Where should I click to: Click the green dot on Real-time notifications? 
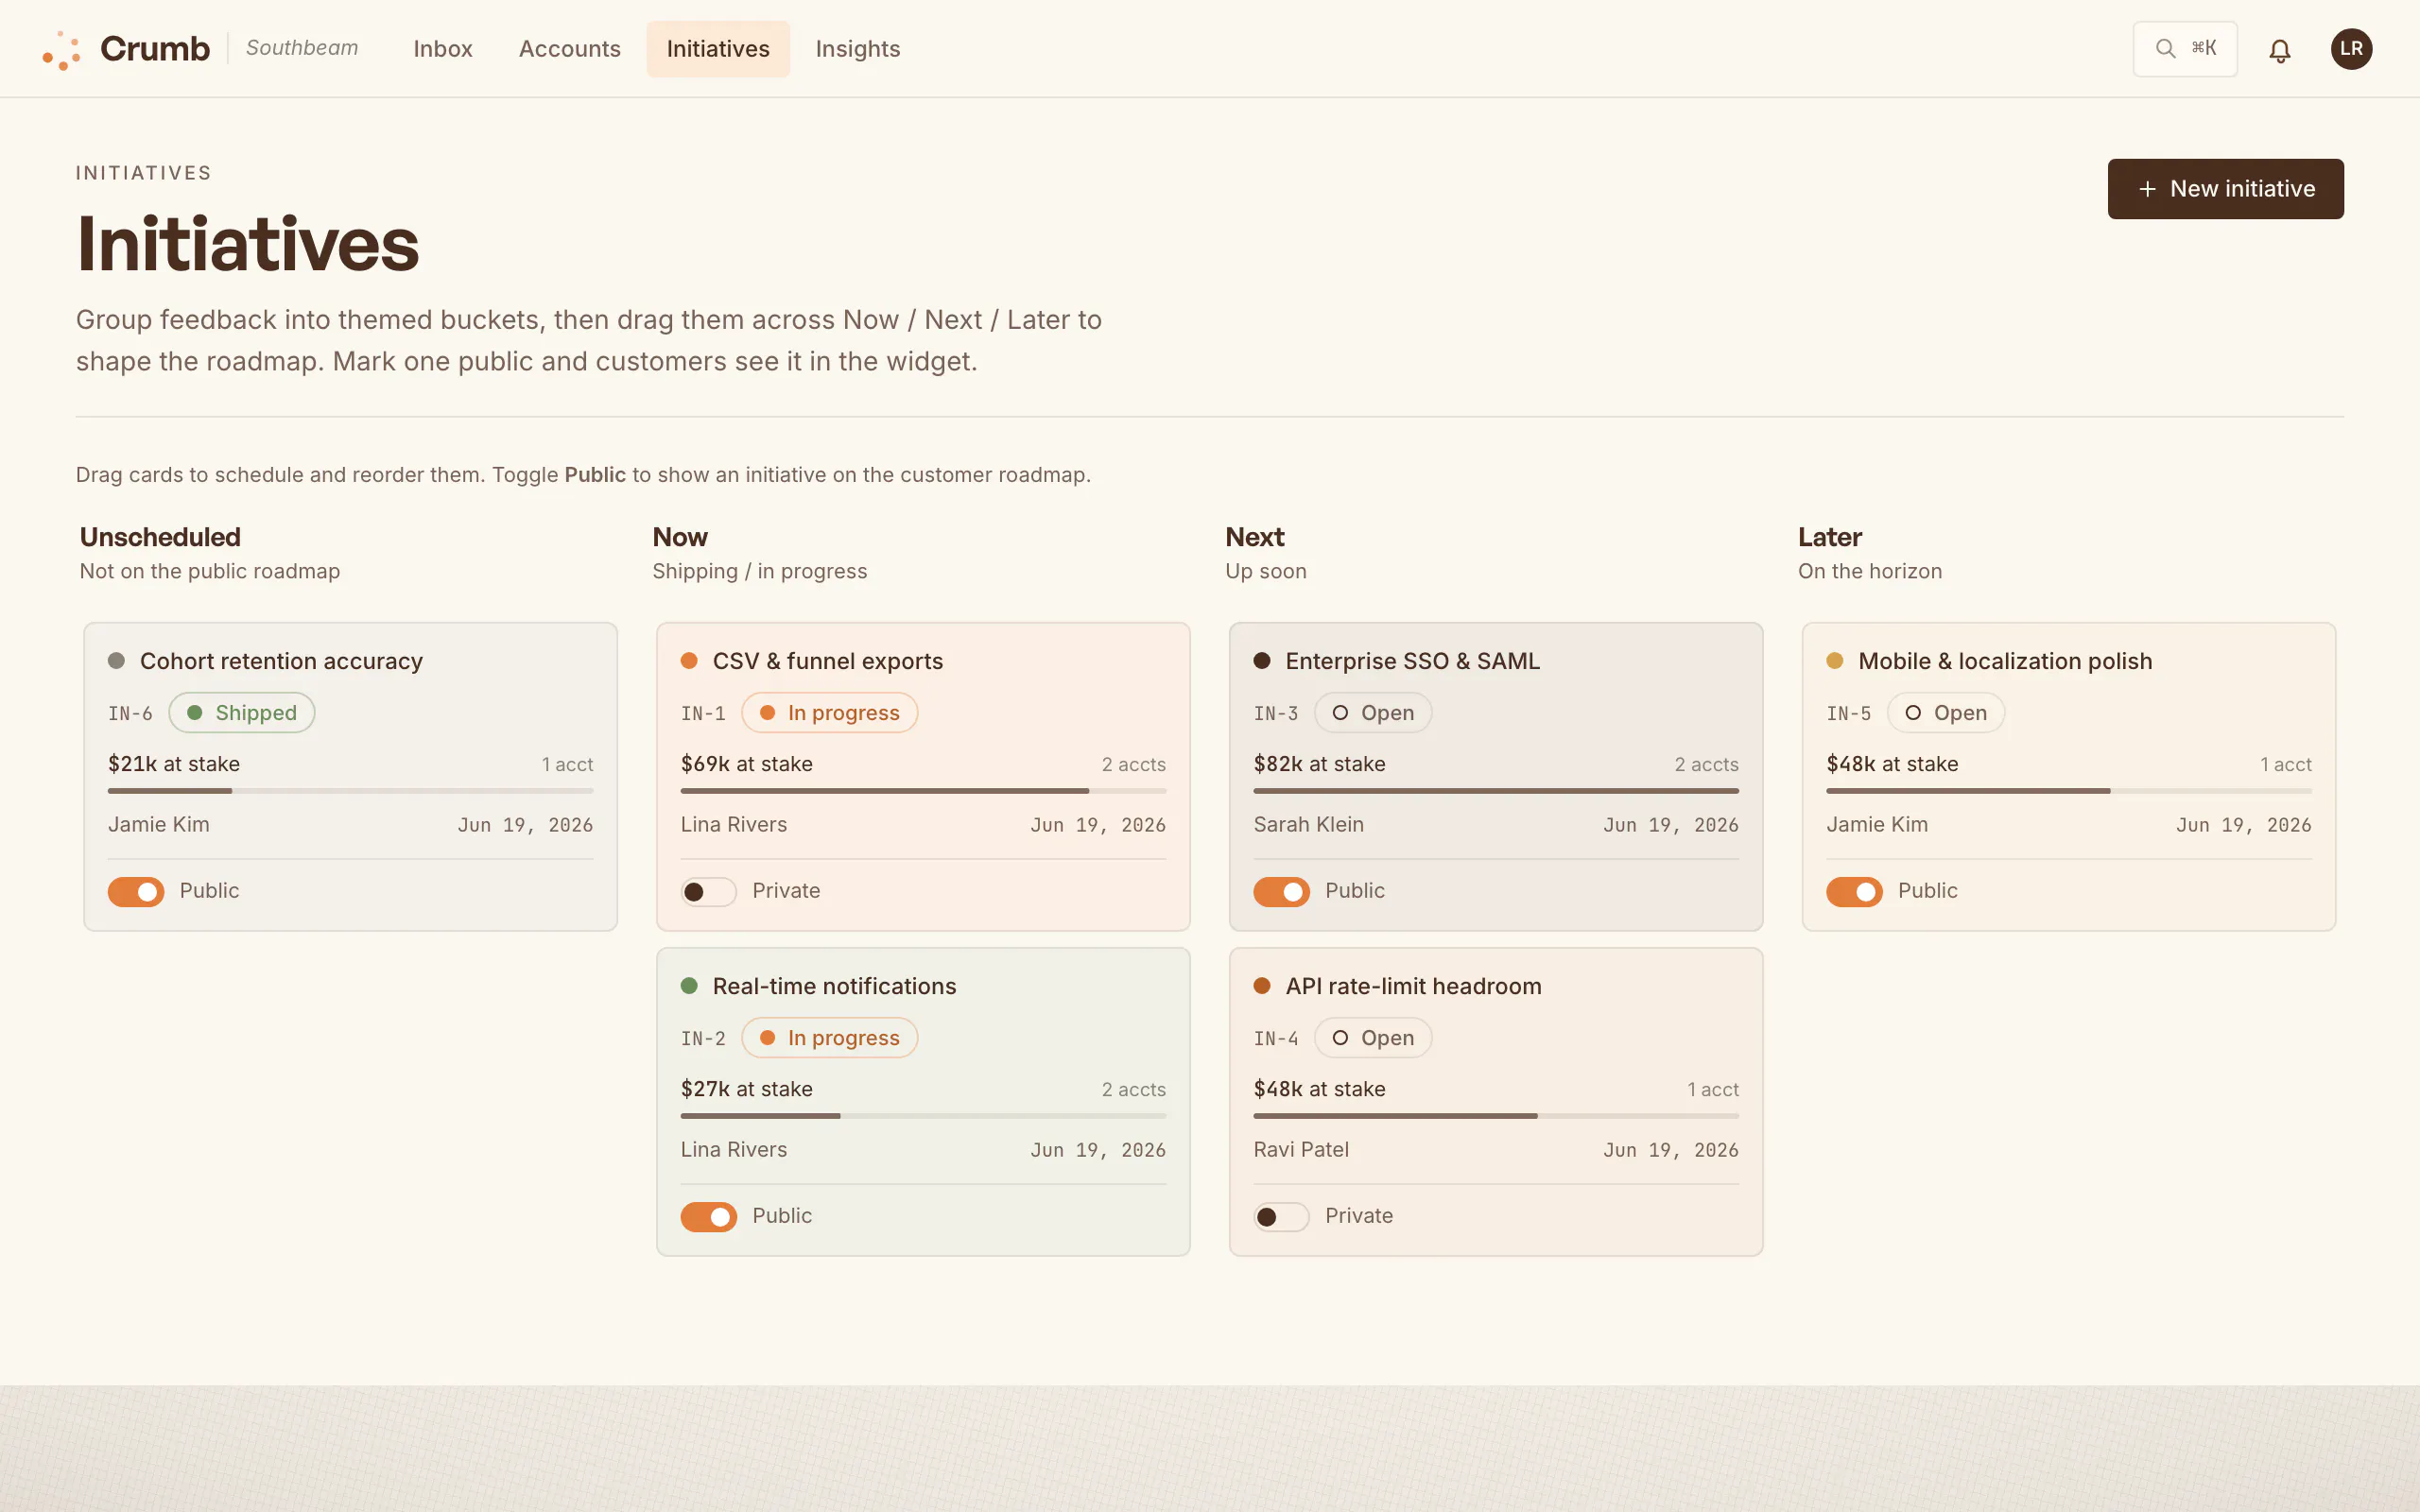tap(689, 985)
